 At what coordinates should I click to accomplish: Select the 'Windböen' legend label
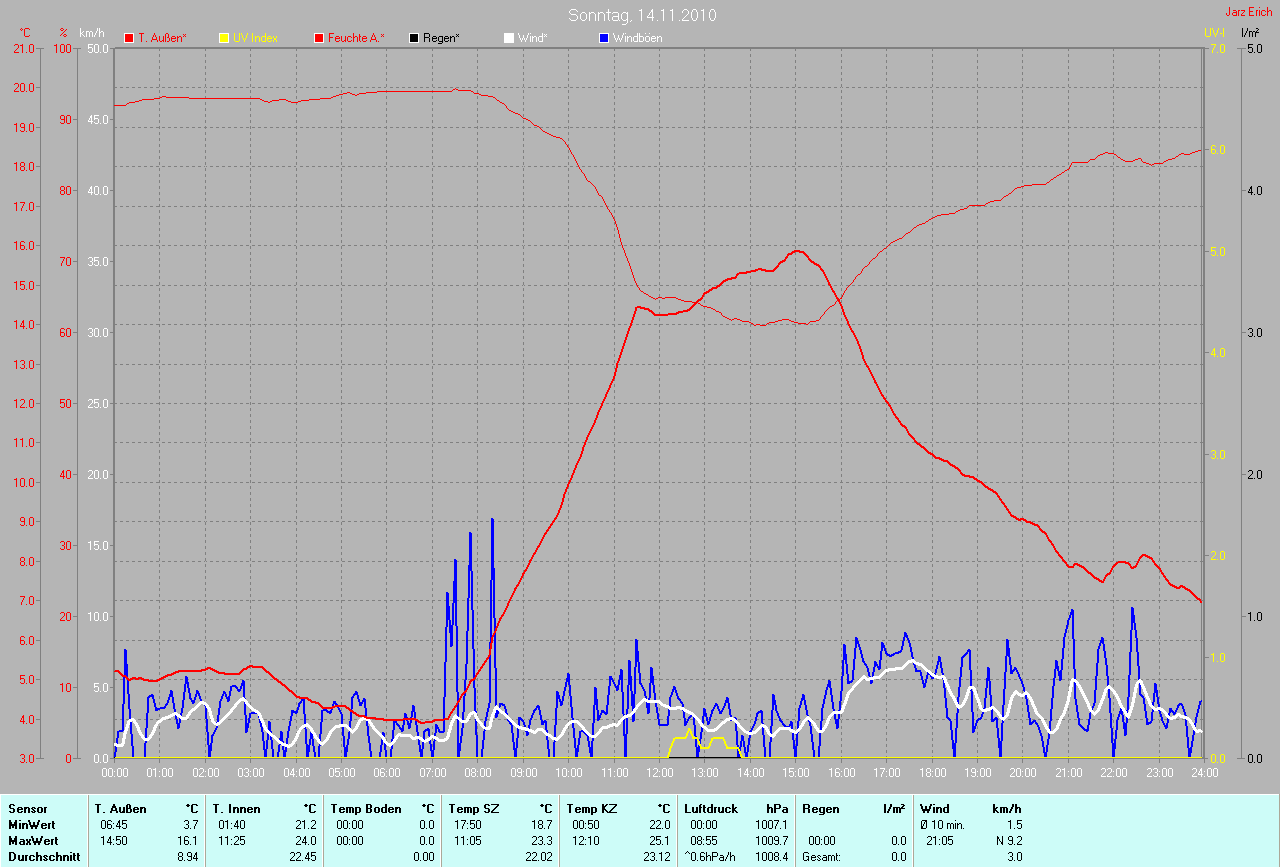tap(637, 38)
